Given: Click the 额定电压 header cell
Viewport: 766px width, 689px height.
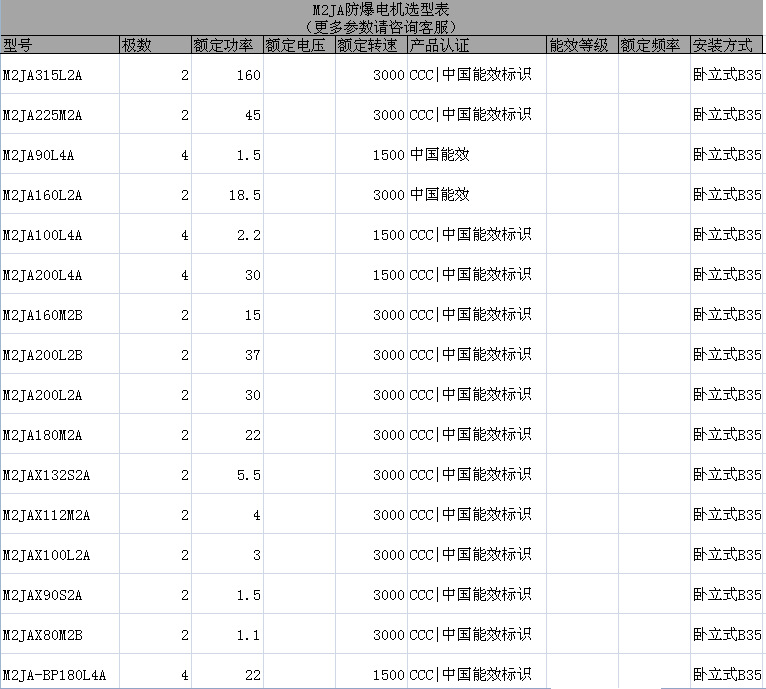Looking at the screenshot, I should 298,46.
